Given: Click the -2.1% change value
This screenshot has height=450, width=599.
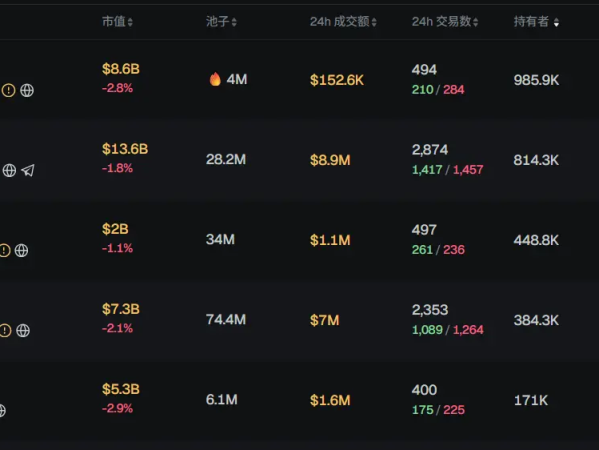Looking at the screenshot, I should point(117,328).
